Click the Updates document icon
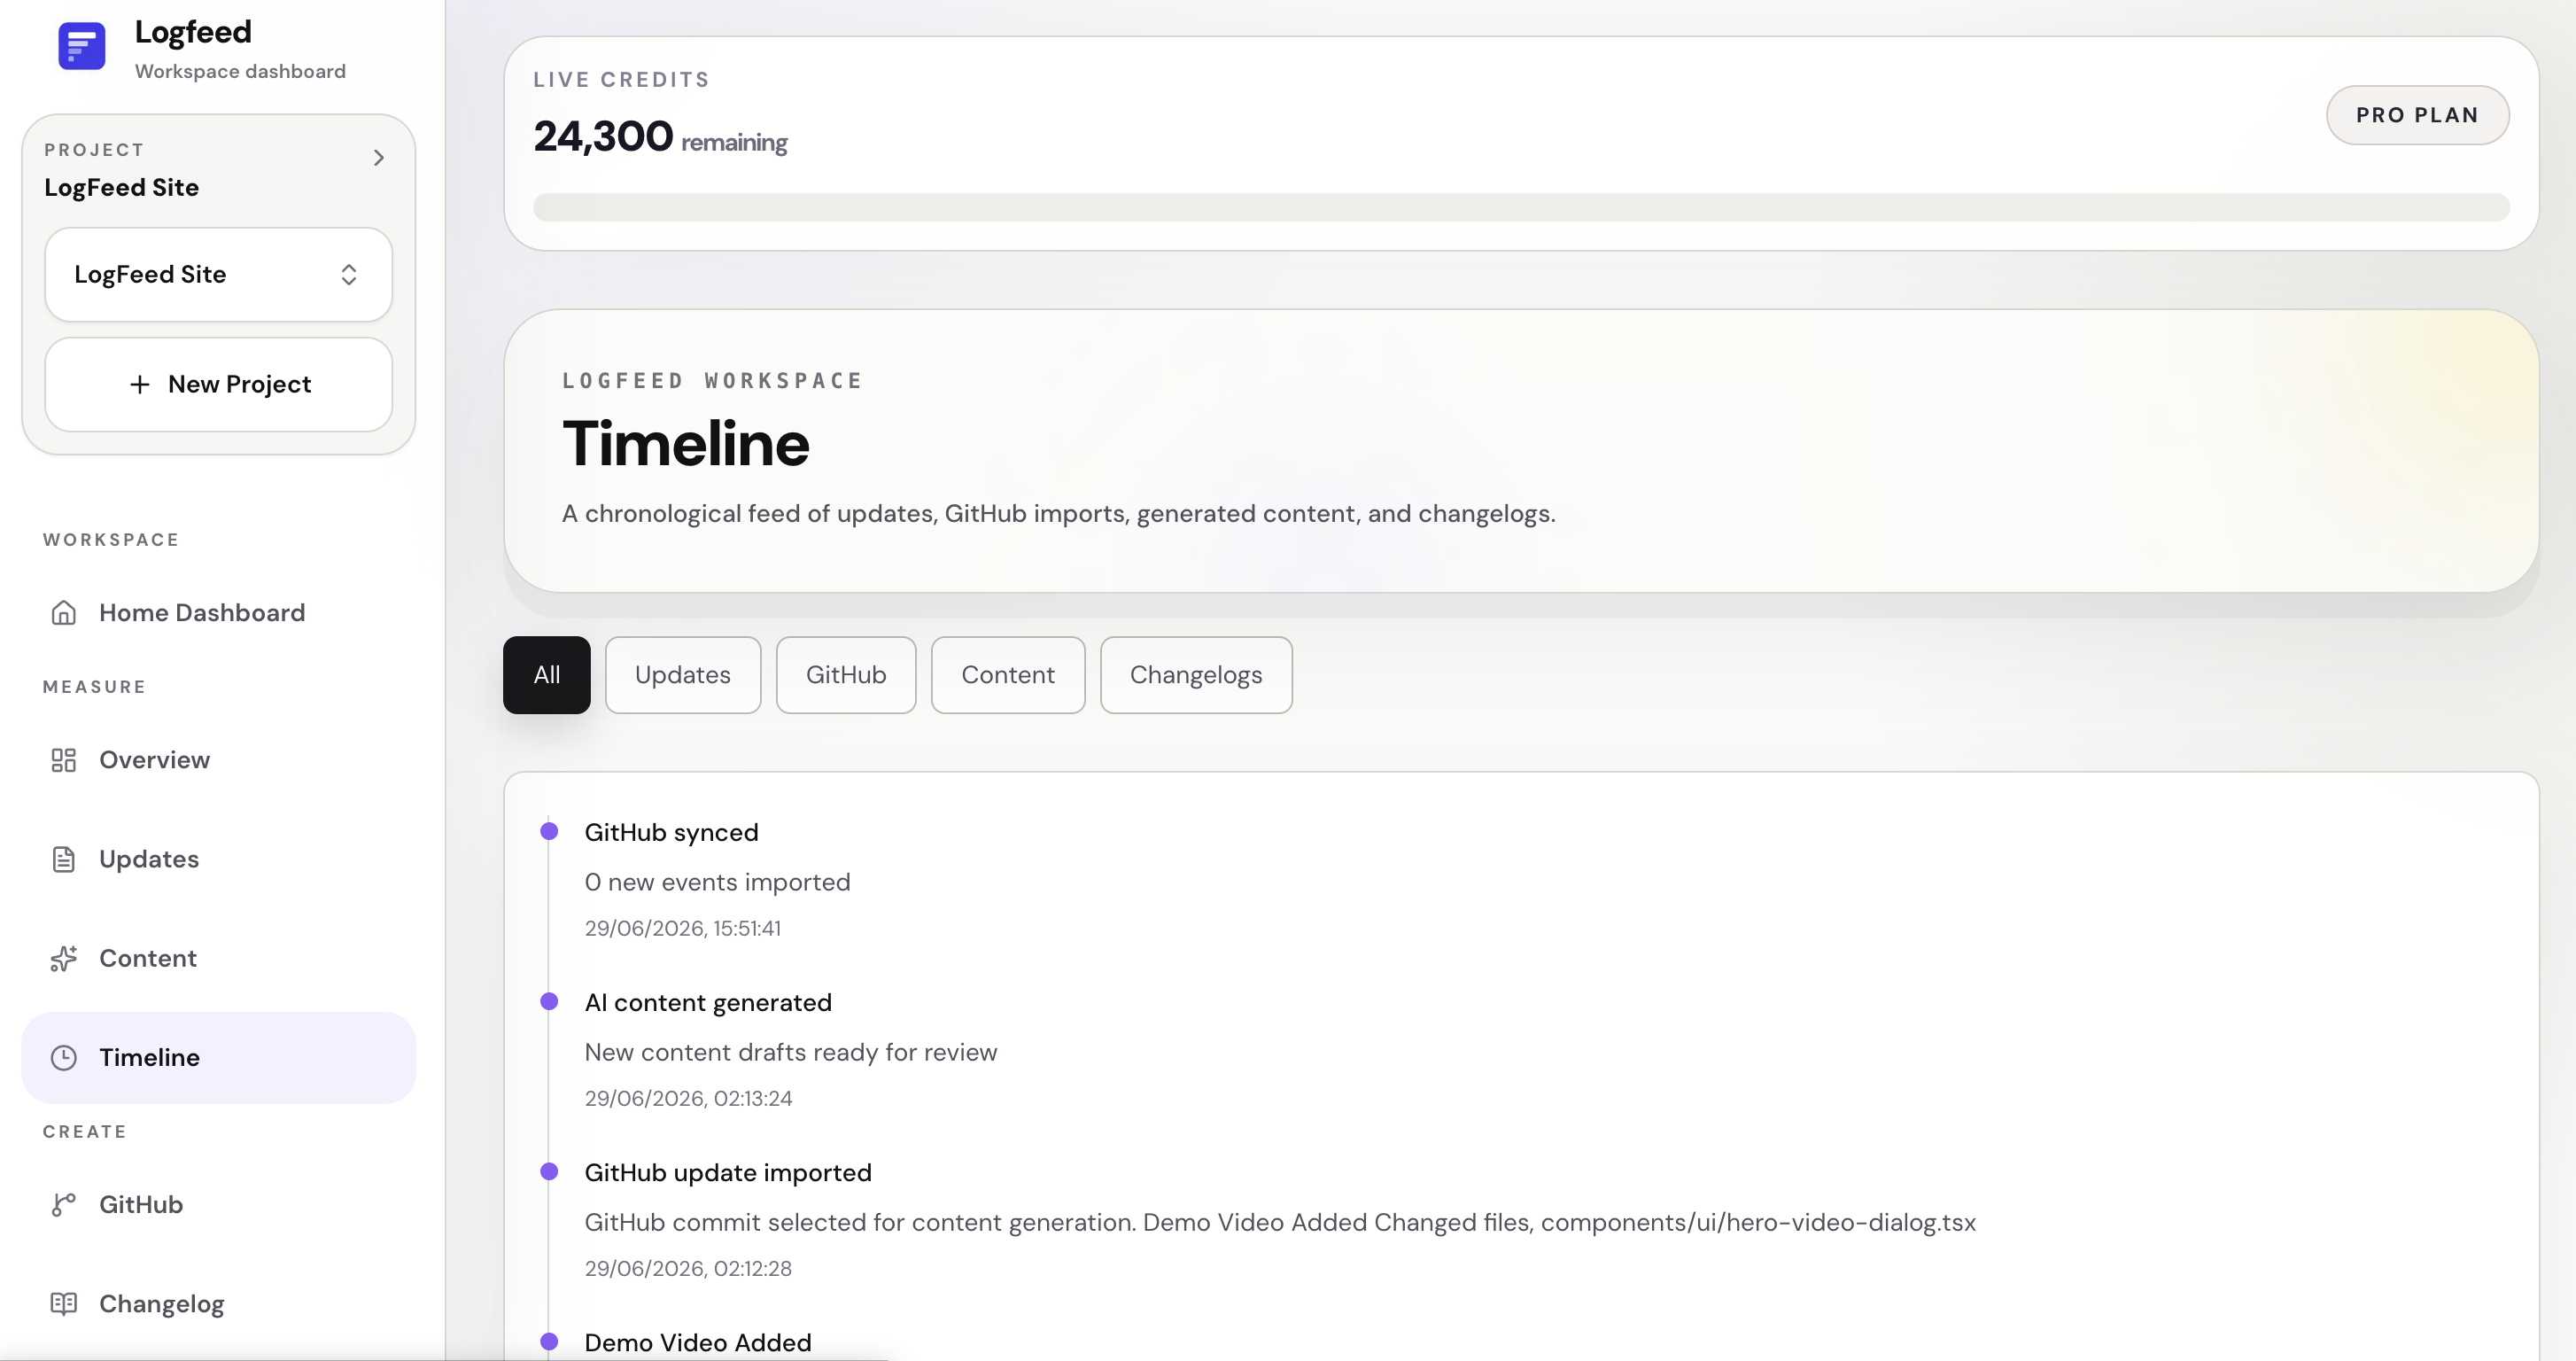 tap(64, 859)
